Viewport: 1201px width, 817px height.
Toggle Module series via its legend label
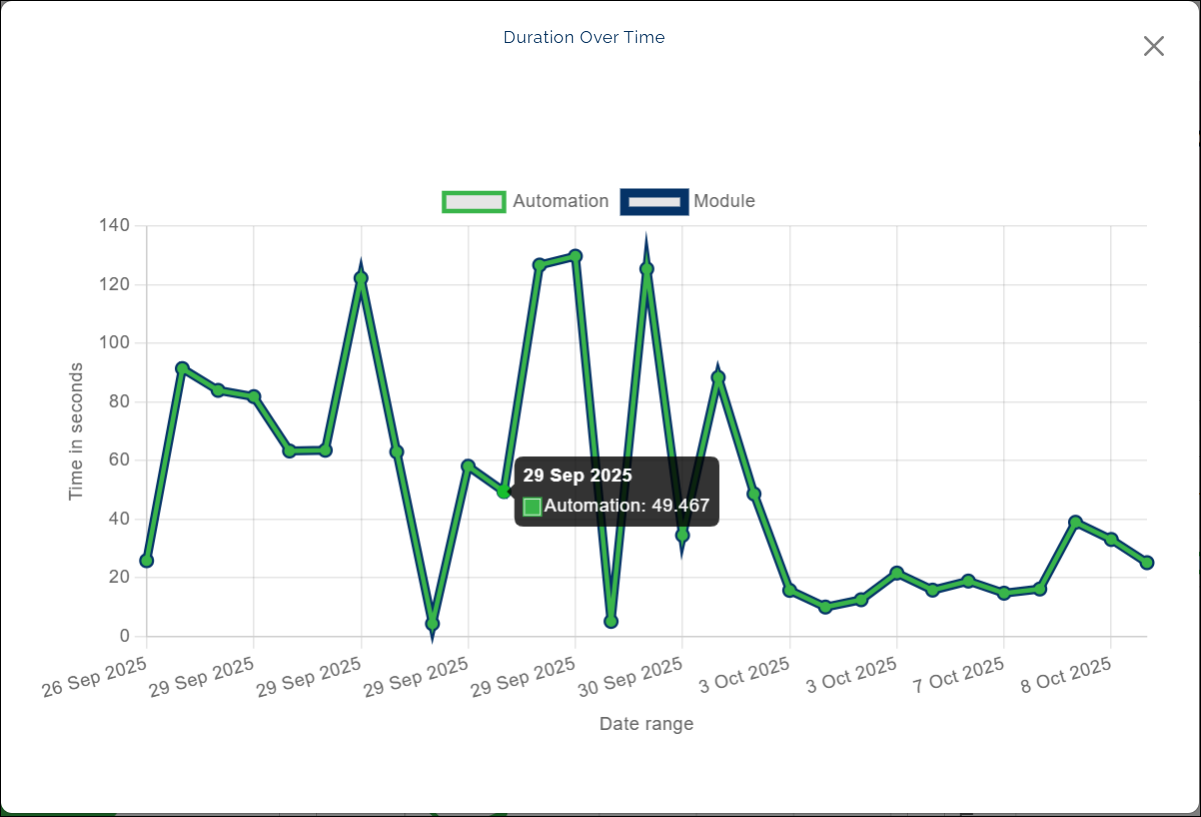(724, 201)
